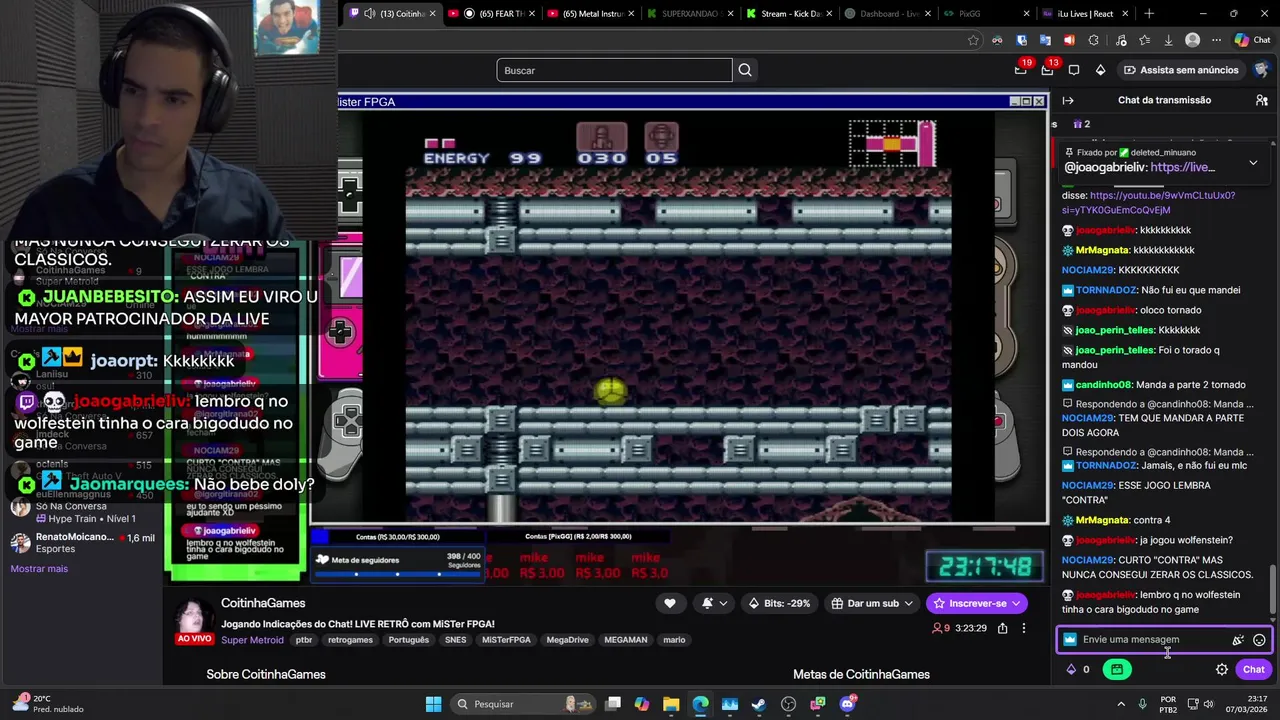Open the taskbar weather widget showing 20°C
Screen dimensions: 1280x720
(50, 704)
